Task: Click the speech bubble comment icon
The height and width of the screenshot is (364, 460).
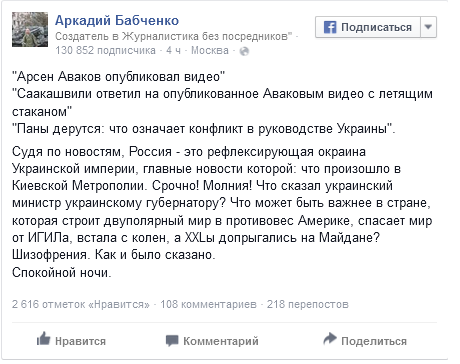Action: point(172,341)
